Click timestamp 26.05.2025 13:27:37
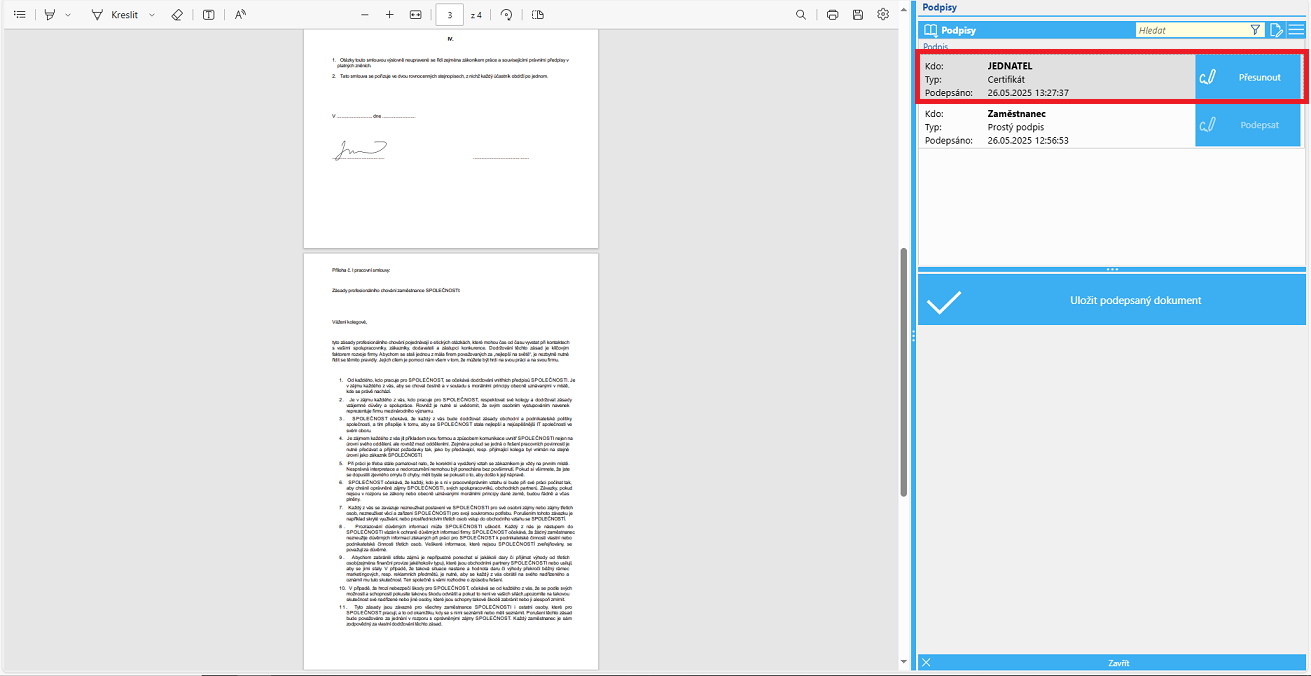The image size is (1311, 676). pyautogui.click(x=1028, y=92)
